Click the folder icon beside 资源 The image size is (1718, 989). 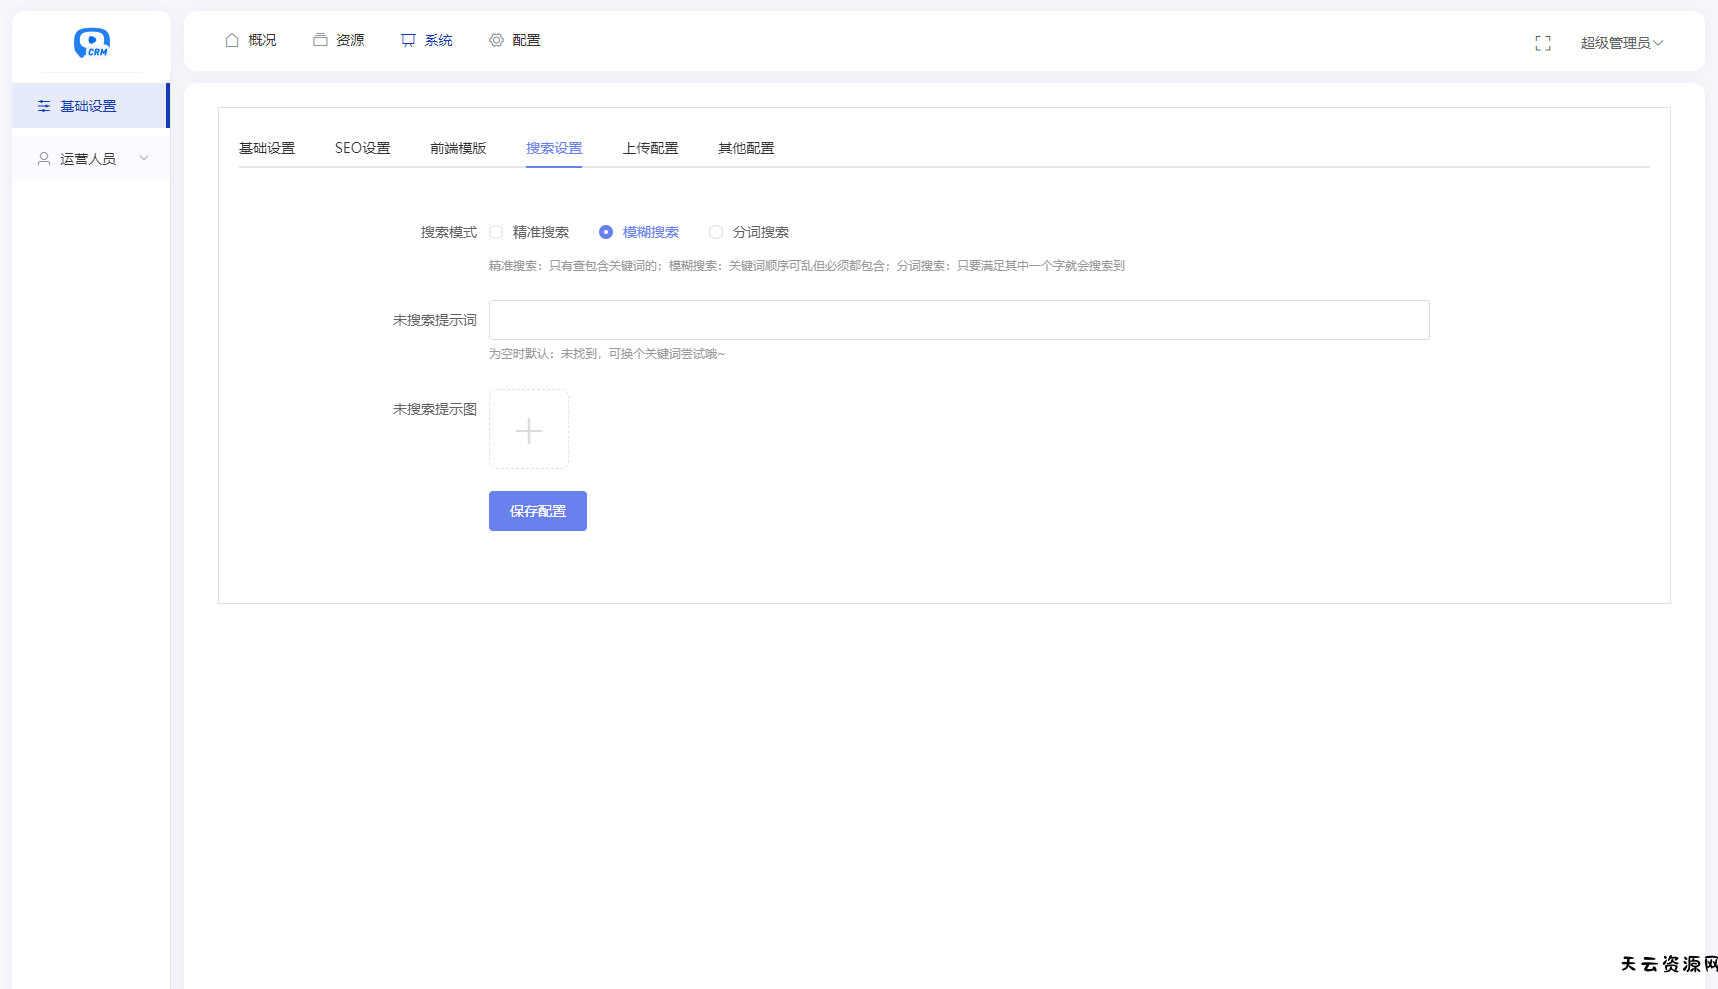coord(320,40)
